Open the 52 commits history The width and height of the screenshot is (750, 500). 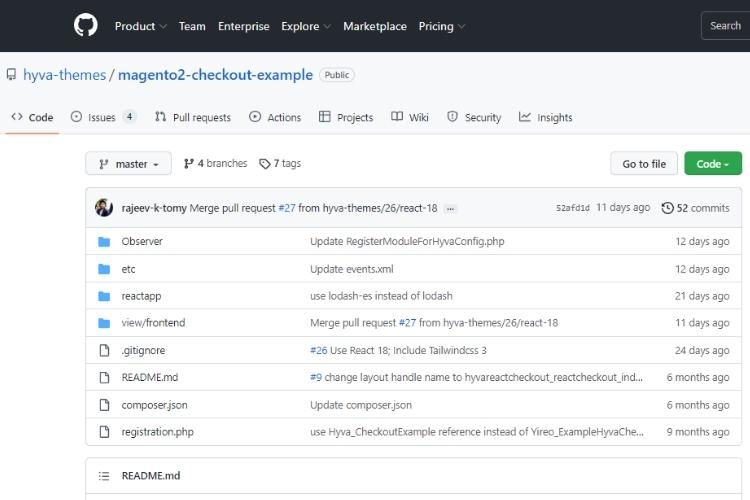tap(696, 208)
